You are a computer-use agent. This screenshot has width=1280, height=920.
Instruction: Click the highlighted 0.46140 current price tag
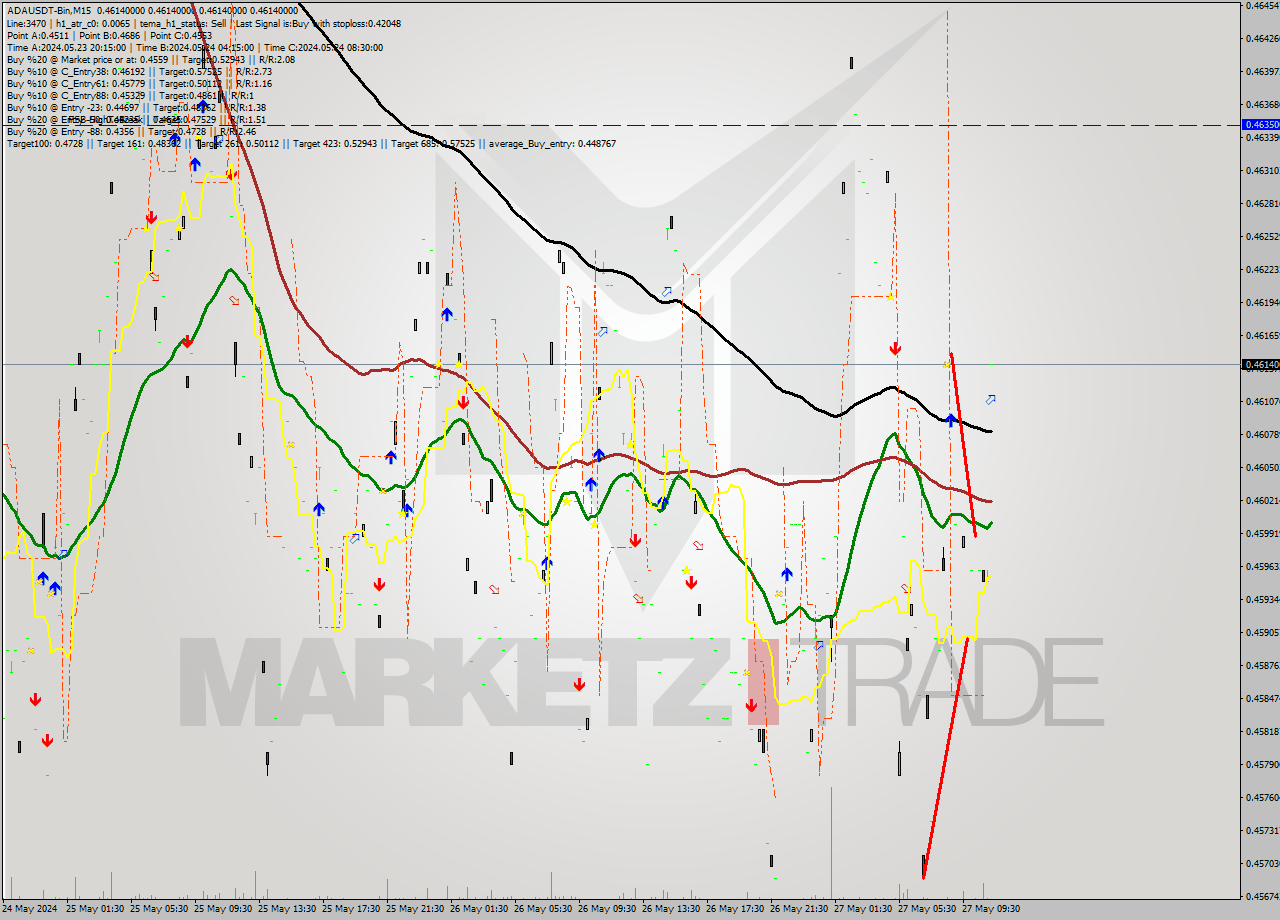click(x=1259, y=365)
